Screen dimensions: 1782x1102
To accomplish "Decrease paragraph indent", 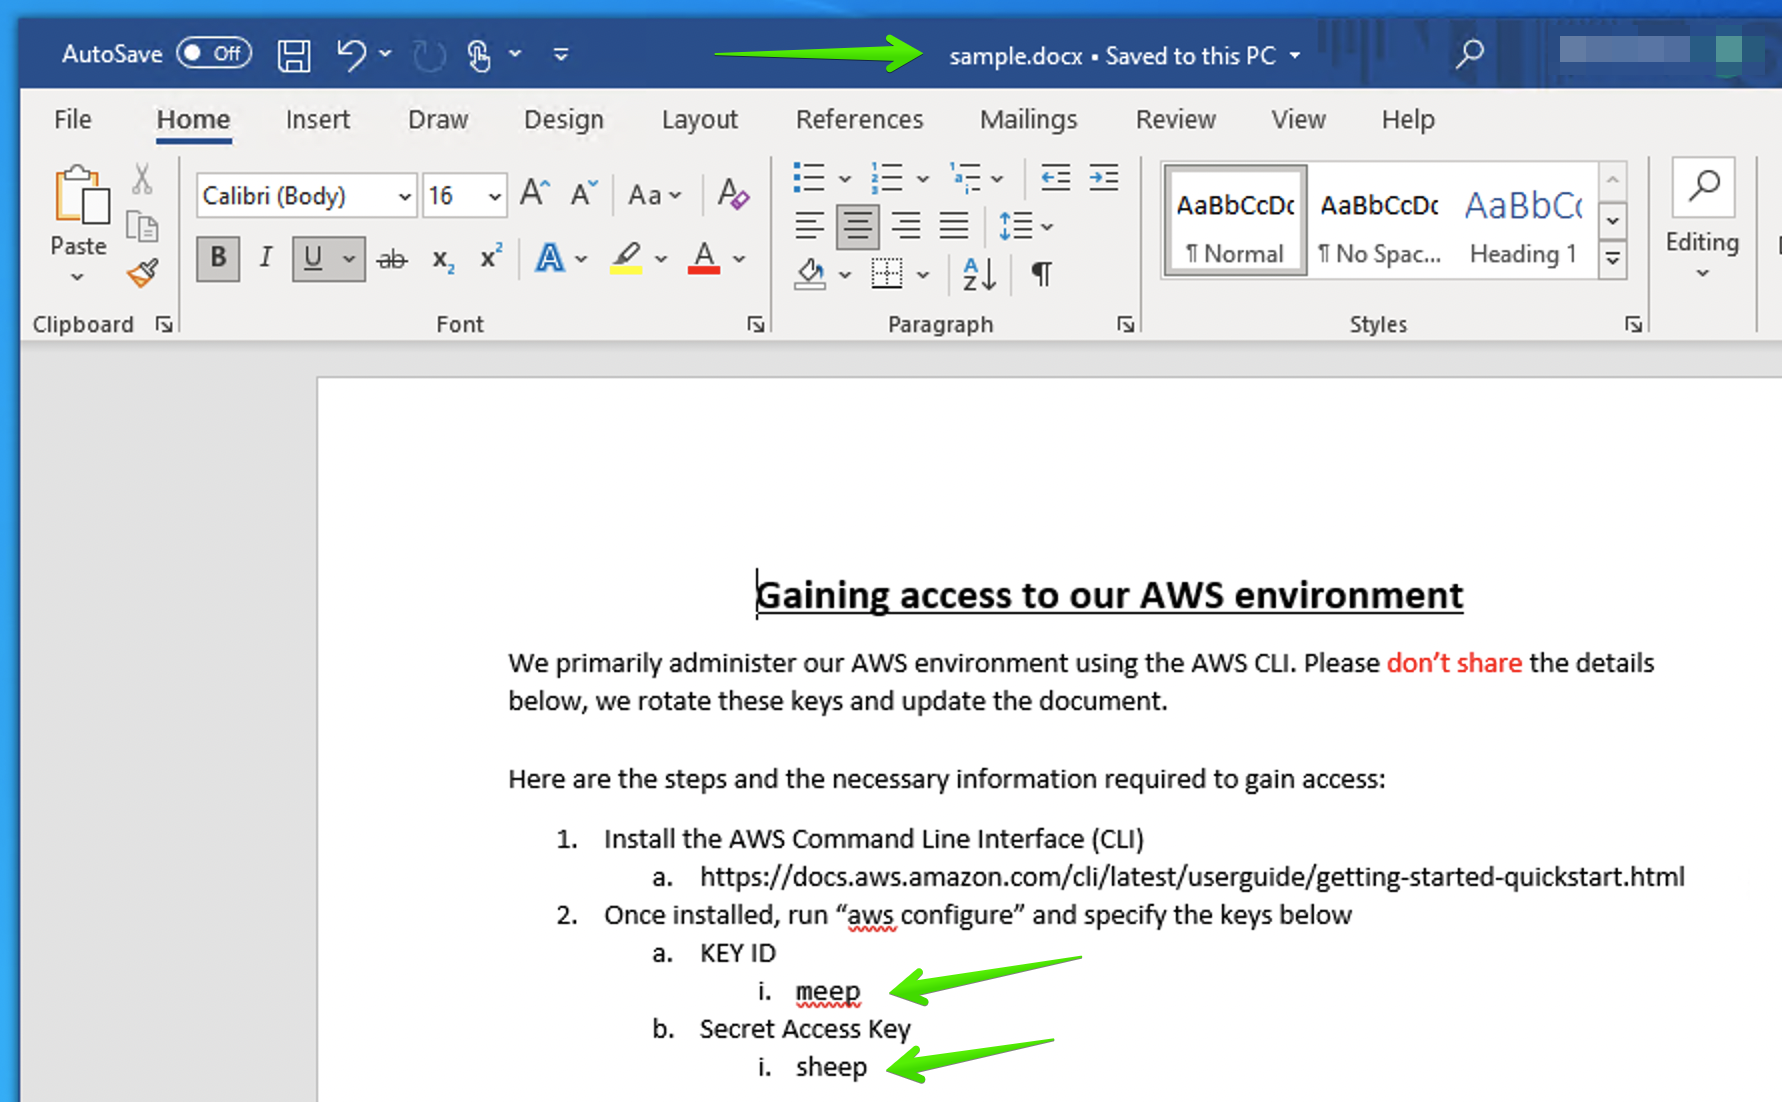I will [x=1055, y=178].
